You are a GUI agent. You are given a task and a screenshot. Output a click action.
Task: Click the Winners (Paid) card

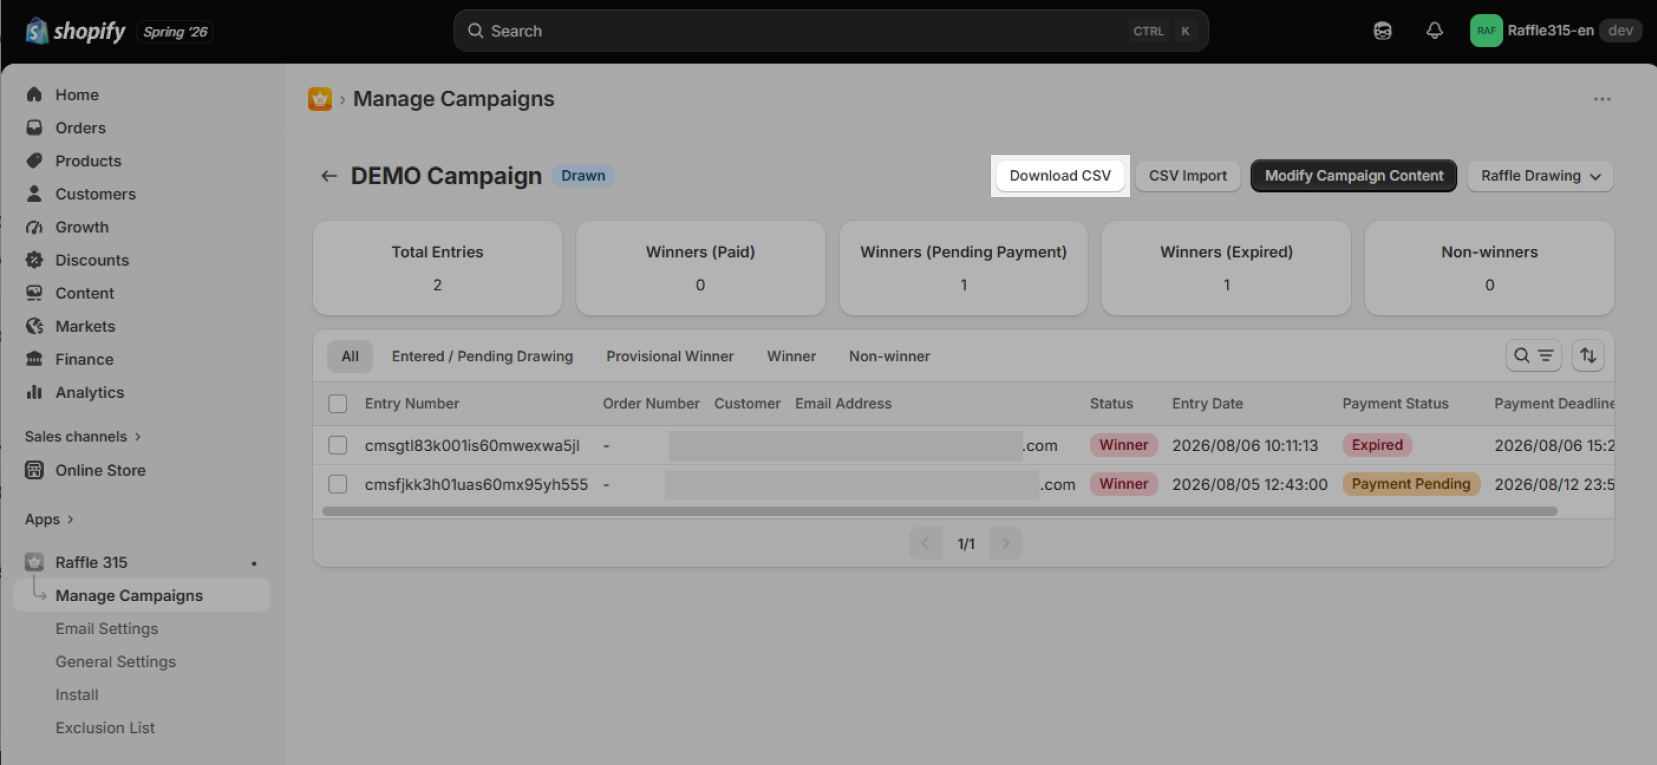(700, 268)
